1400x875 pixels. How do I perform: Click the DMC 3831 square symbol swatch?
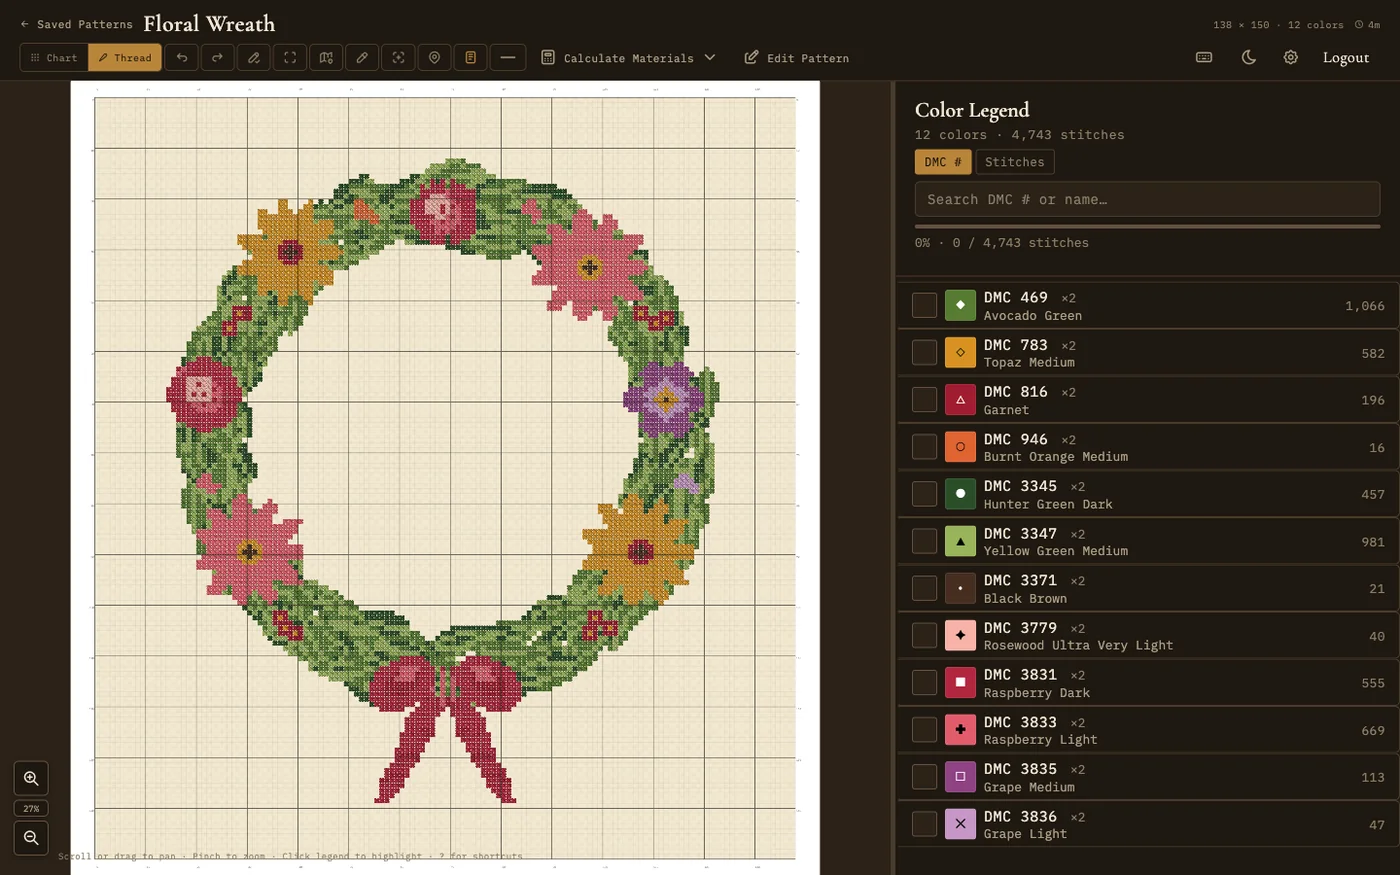click(960, 682)
